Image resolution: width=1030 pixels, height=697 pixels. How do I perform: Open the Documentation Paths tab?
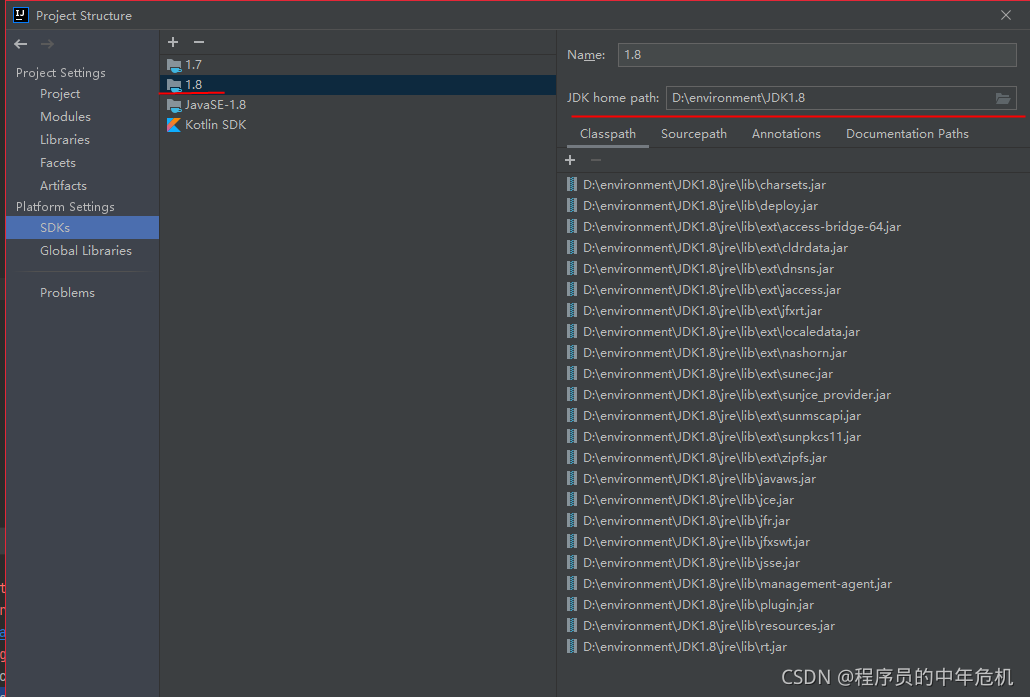point(907,134)
